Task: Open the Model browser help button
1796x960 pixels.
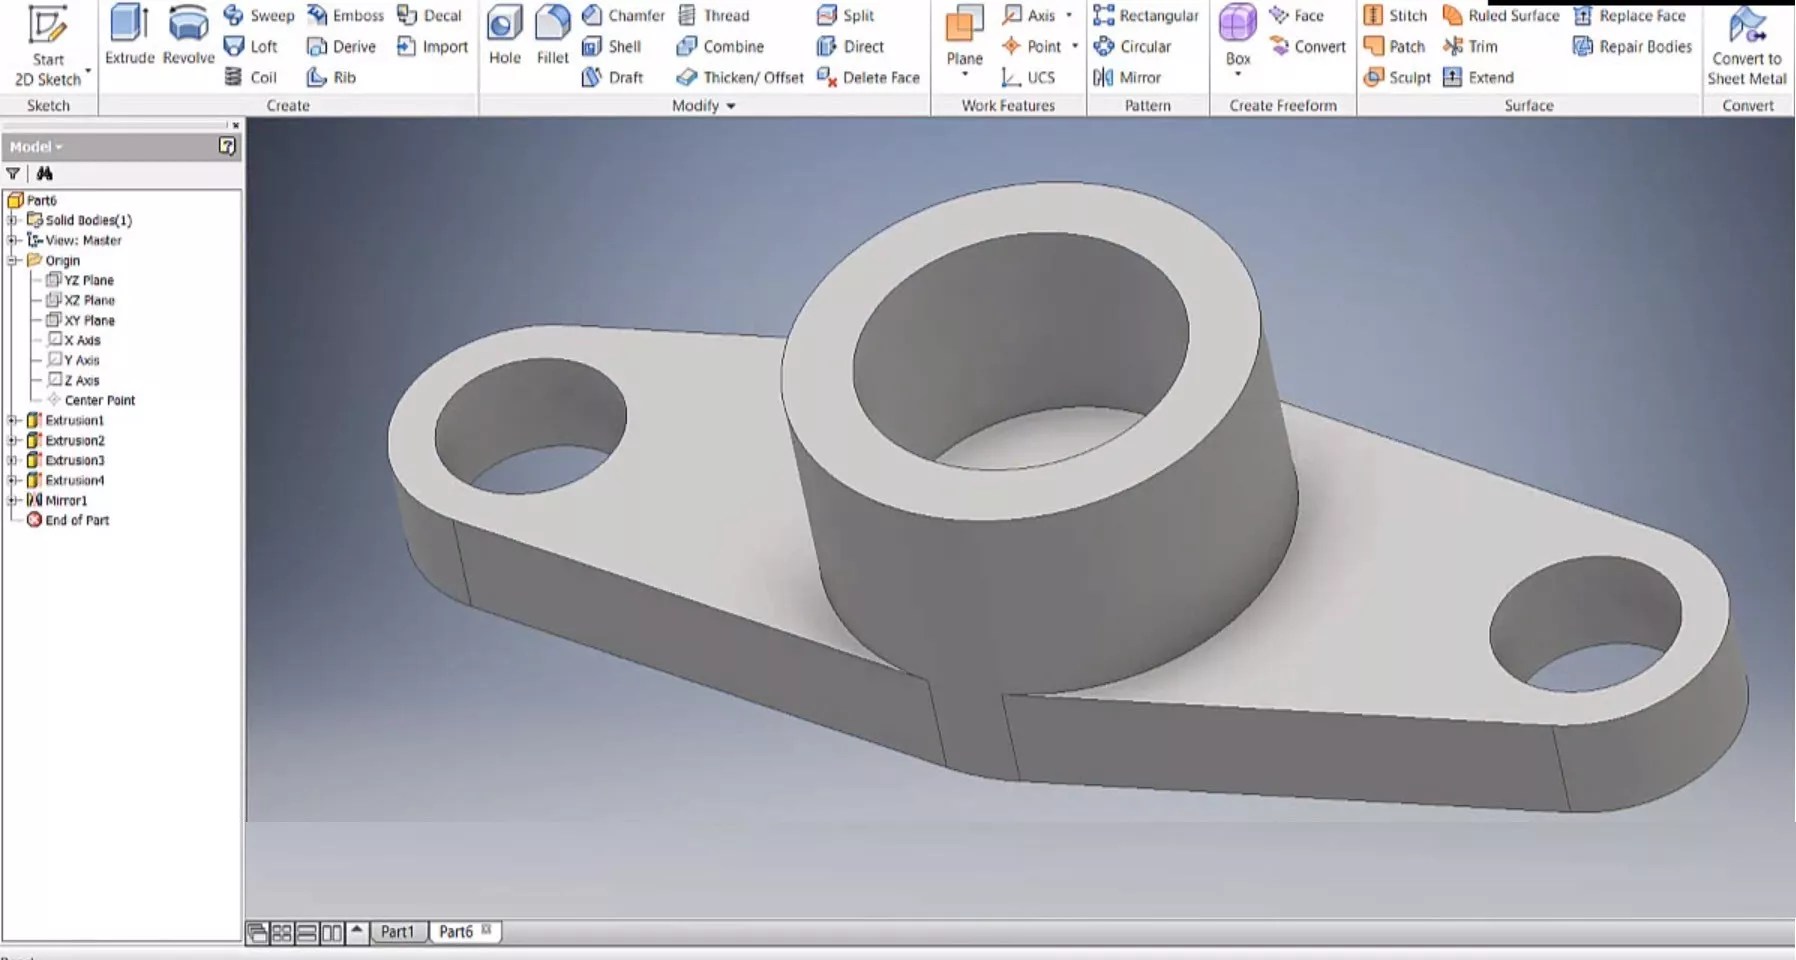Action: (x=227, y=146)
